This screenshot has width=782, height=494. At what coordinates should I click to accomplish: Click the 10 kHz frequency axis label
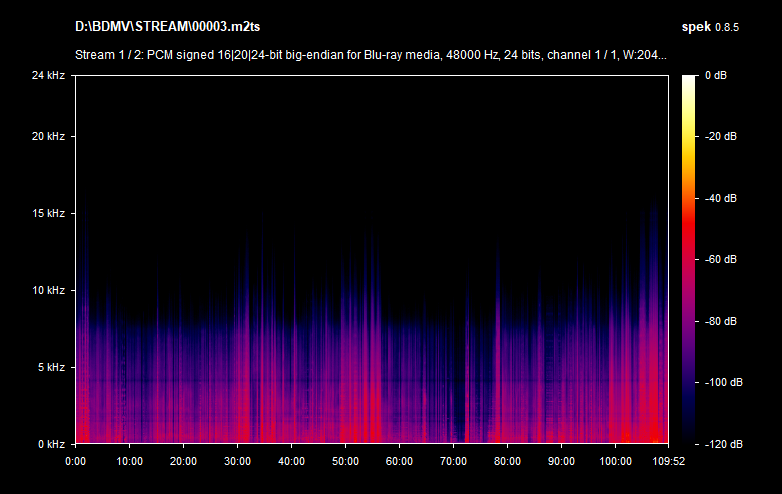48,290
